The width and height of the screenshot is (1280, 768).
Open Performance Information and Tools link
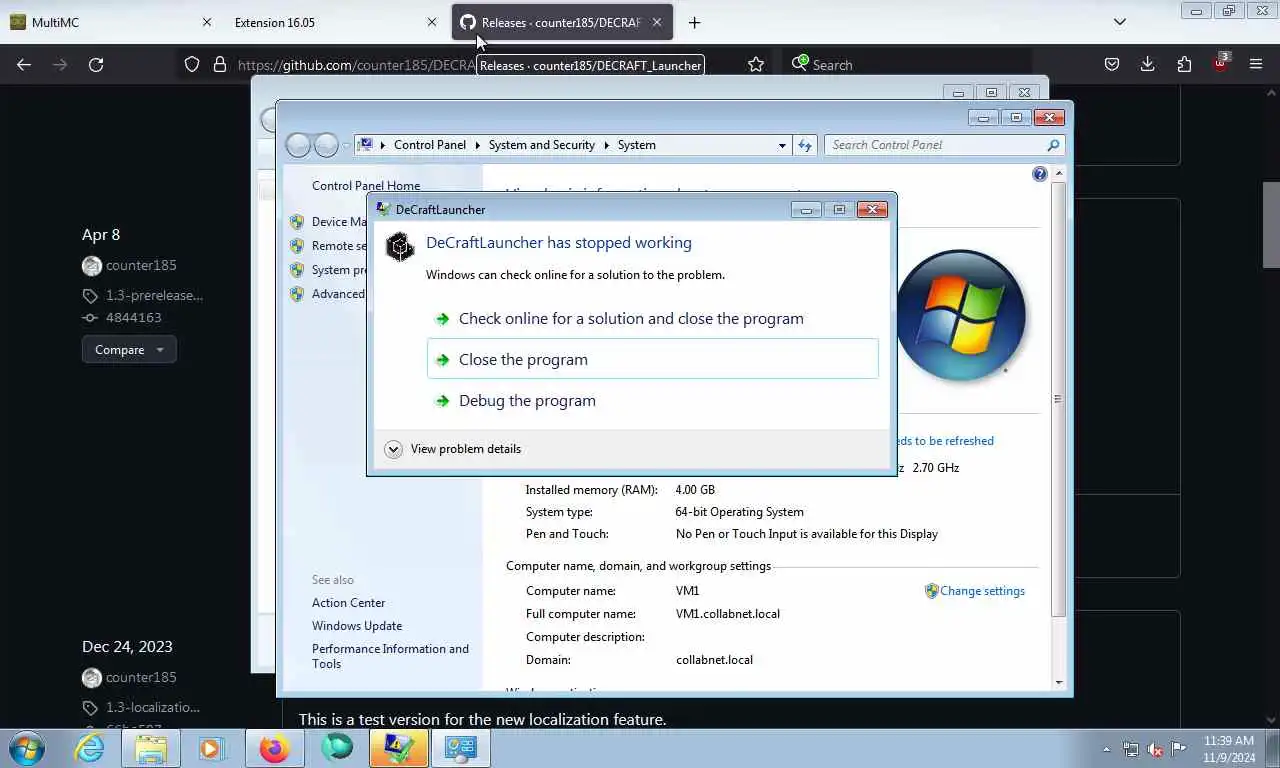(x=390, y=656)
